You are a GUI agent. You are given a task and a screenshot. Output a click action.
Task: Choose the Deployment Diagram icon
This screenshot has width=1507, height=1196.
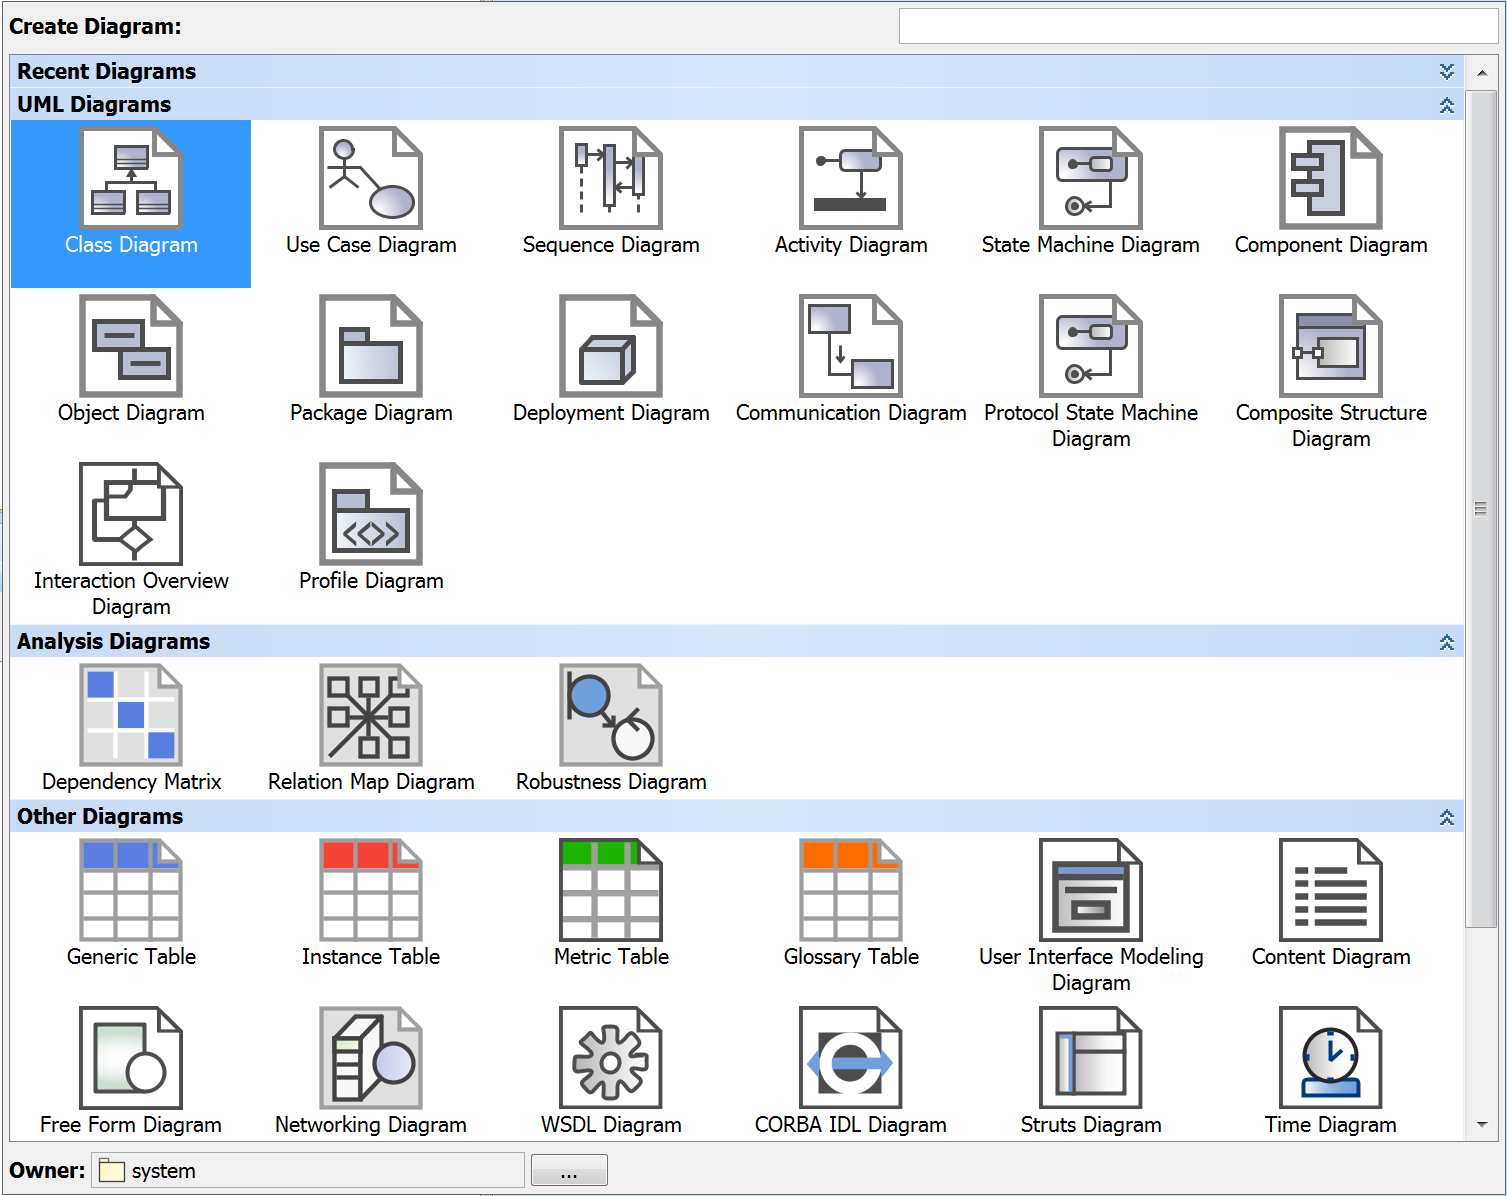coord(611,346)
